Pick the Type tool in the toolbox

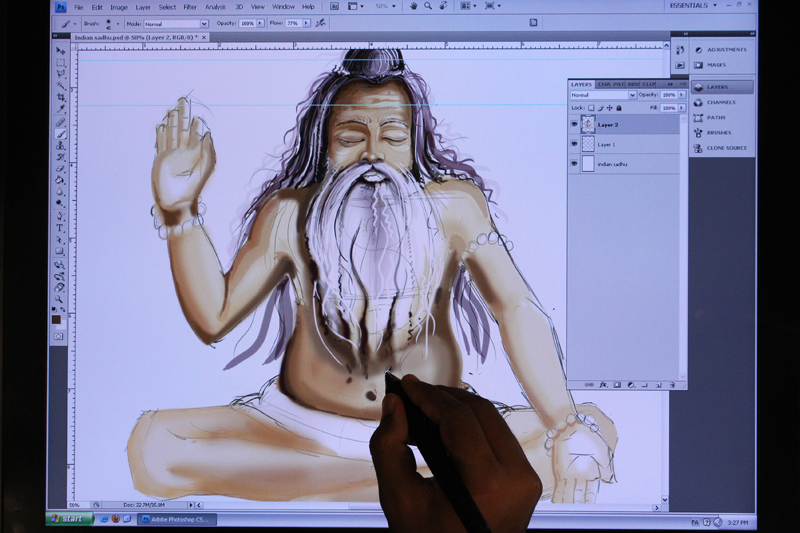(x=60, y=228)
